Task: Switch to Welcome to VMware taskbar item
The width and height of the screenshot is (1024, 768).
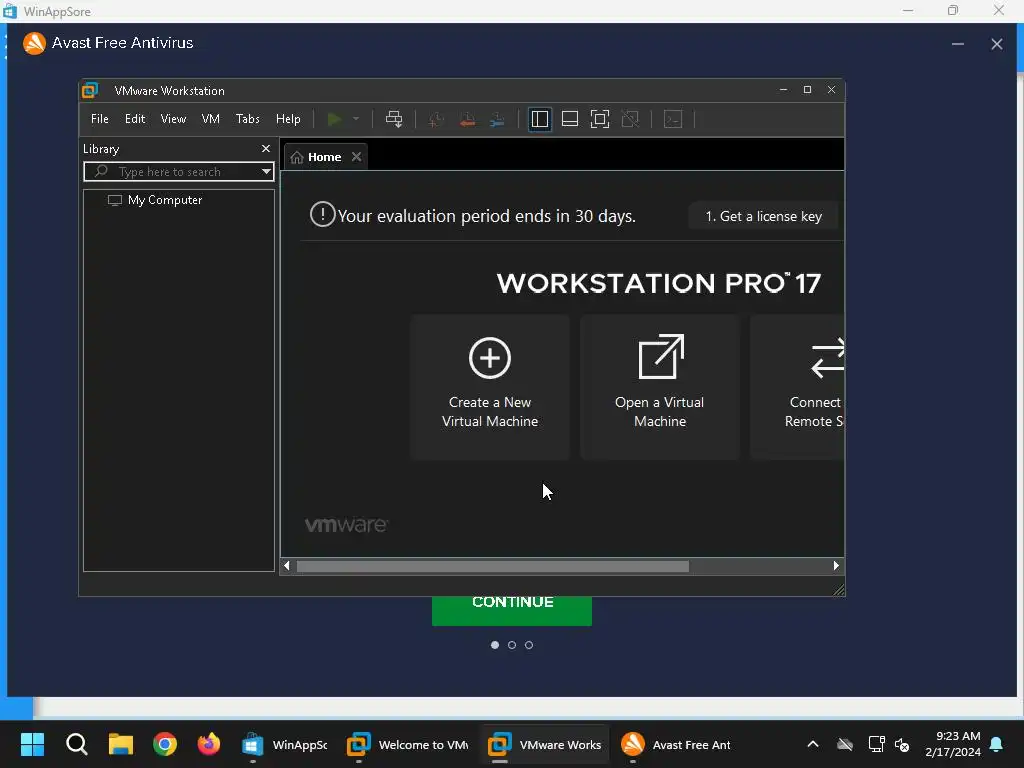Action: pyautogui.click(x=408, y=744)
